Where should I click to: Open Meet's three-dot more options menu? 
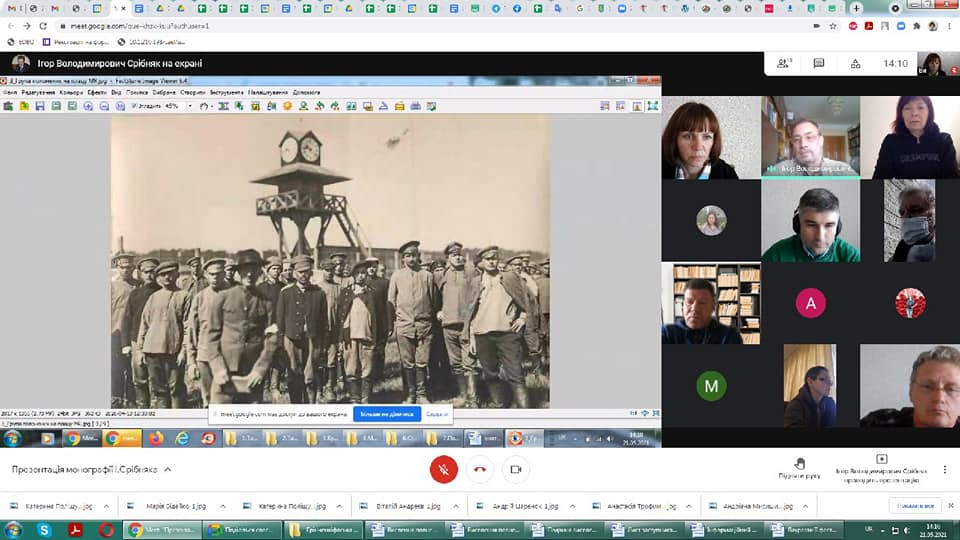point(945,469)
